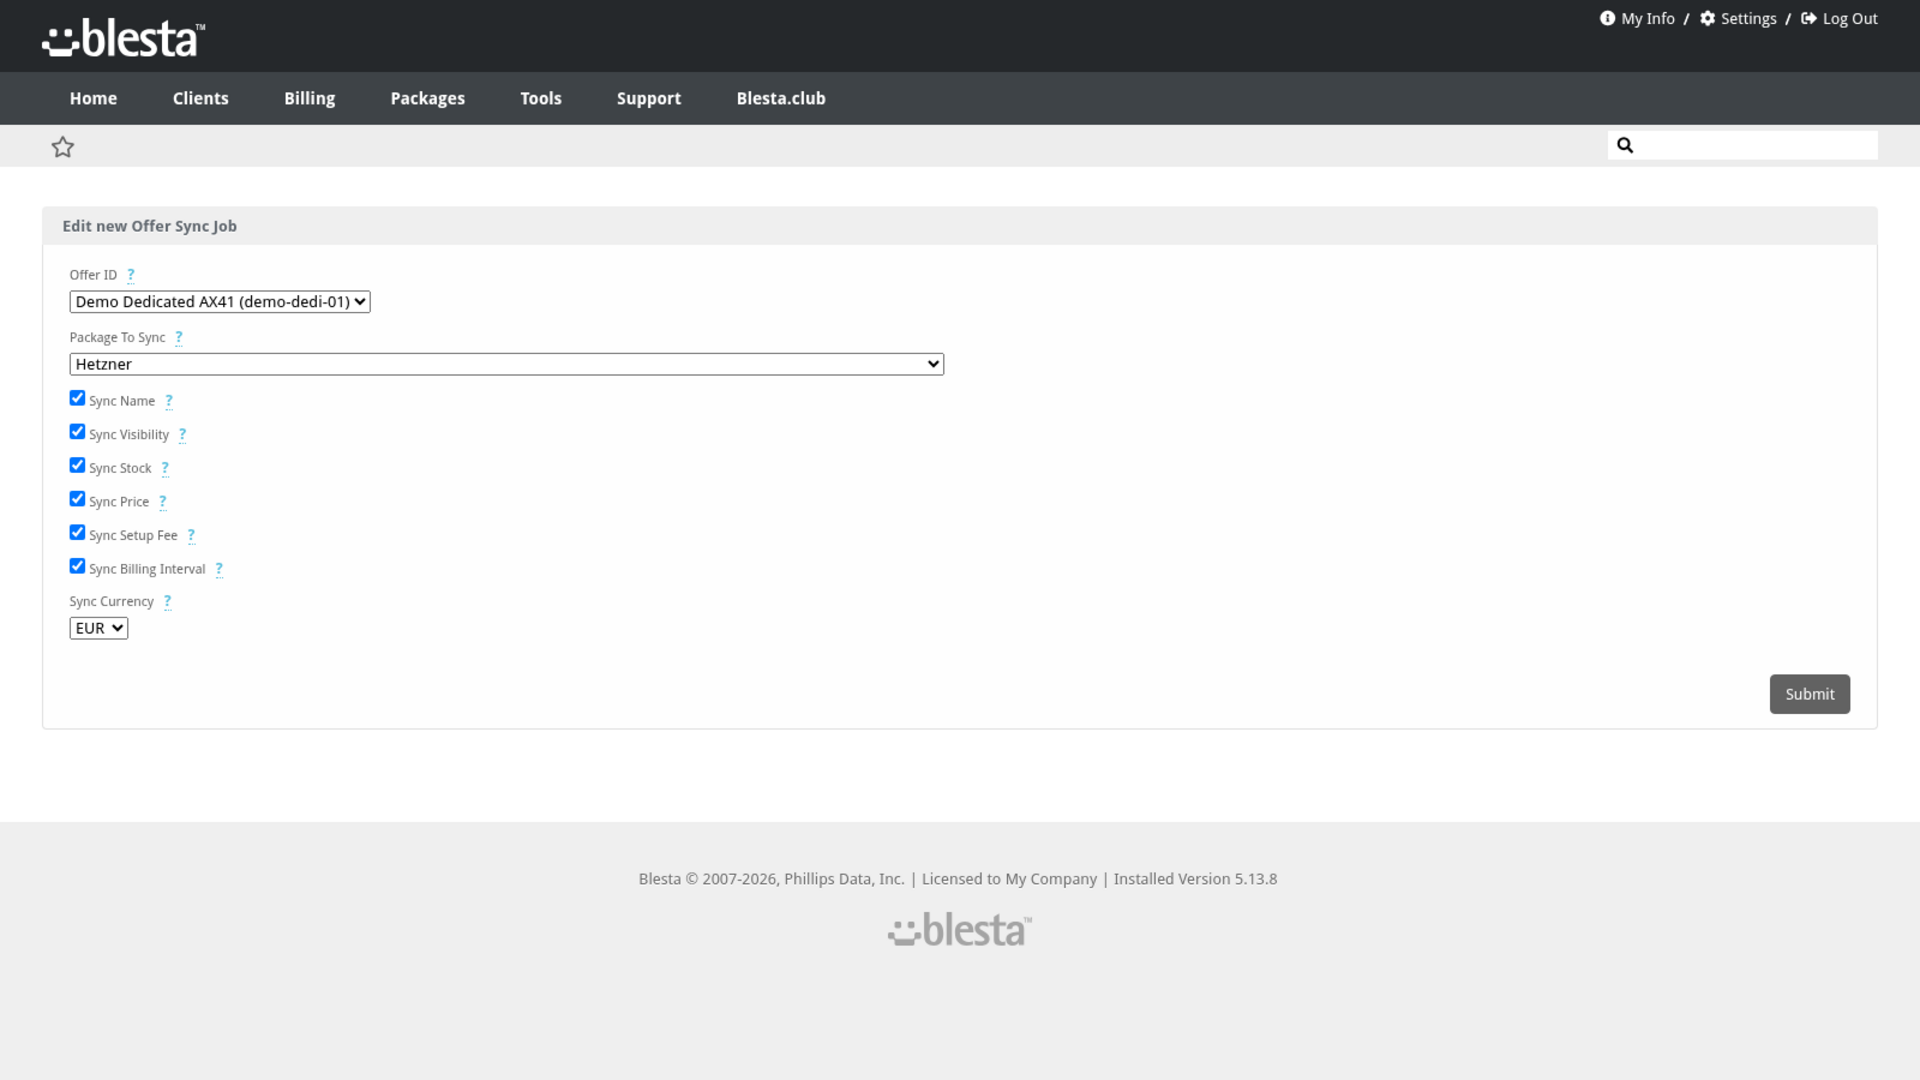This screenshot has width=1920, height=1080.
Task: Click the Log Out link
Action: 1850,18
